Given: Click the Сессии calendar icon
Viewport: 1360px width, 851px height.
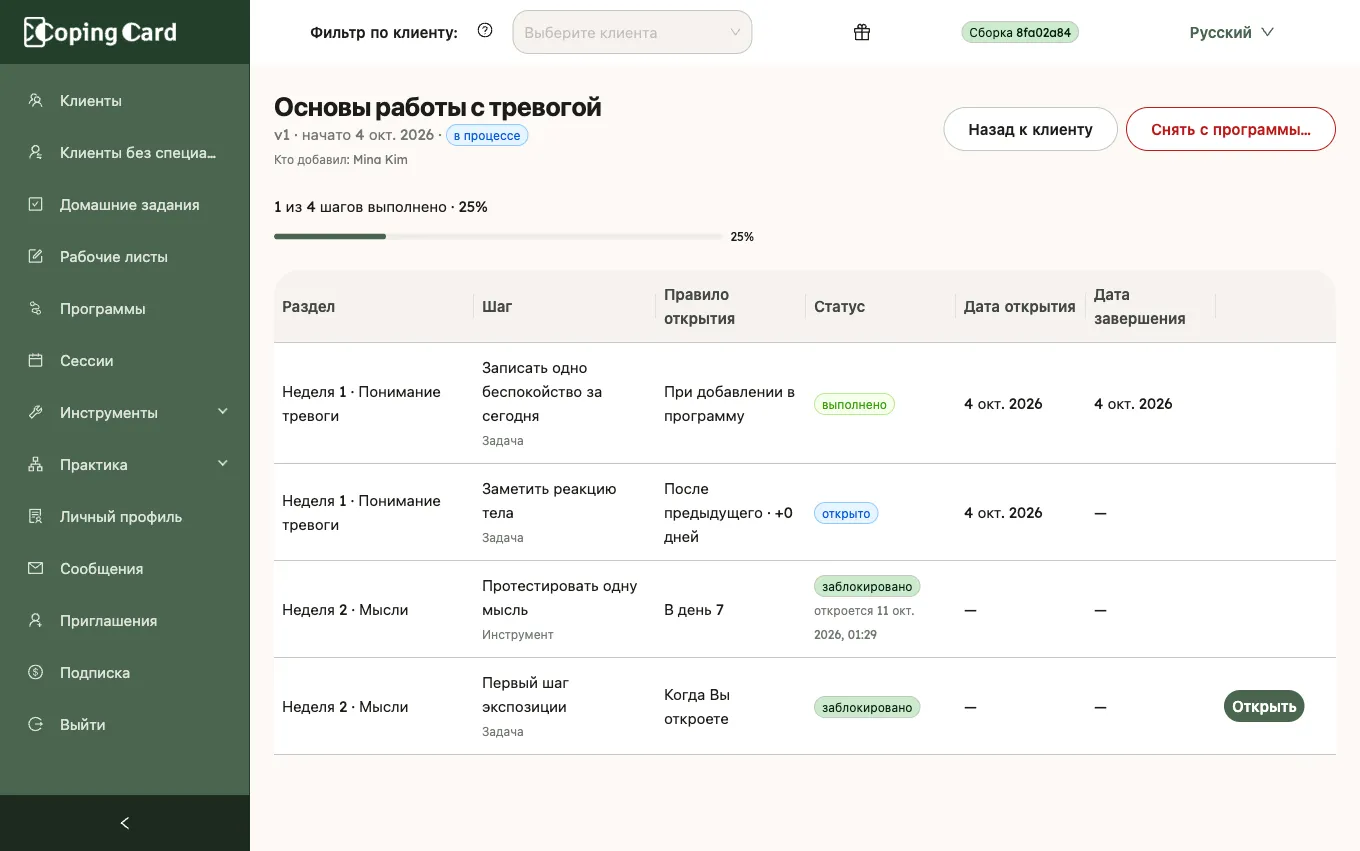Looking at the screenshot, I should [x=36, y=360].
